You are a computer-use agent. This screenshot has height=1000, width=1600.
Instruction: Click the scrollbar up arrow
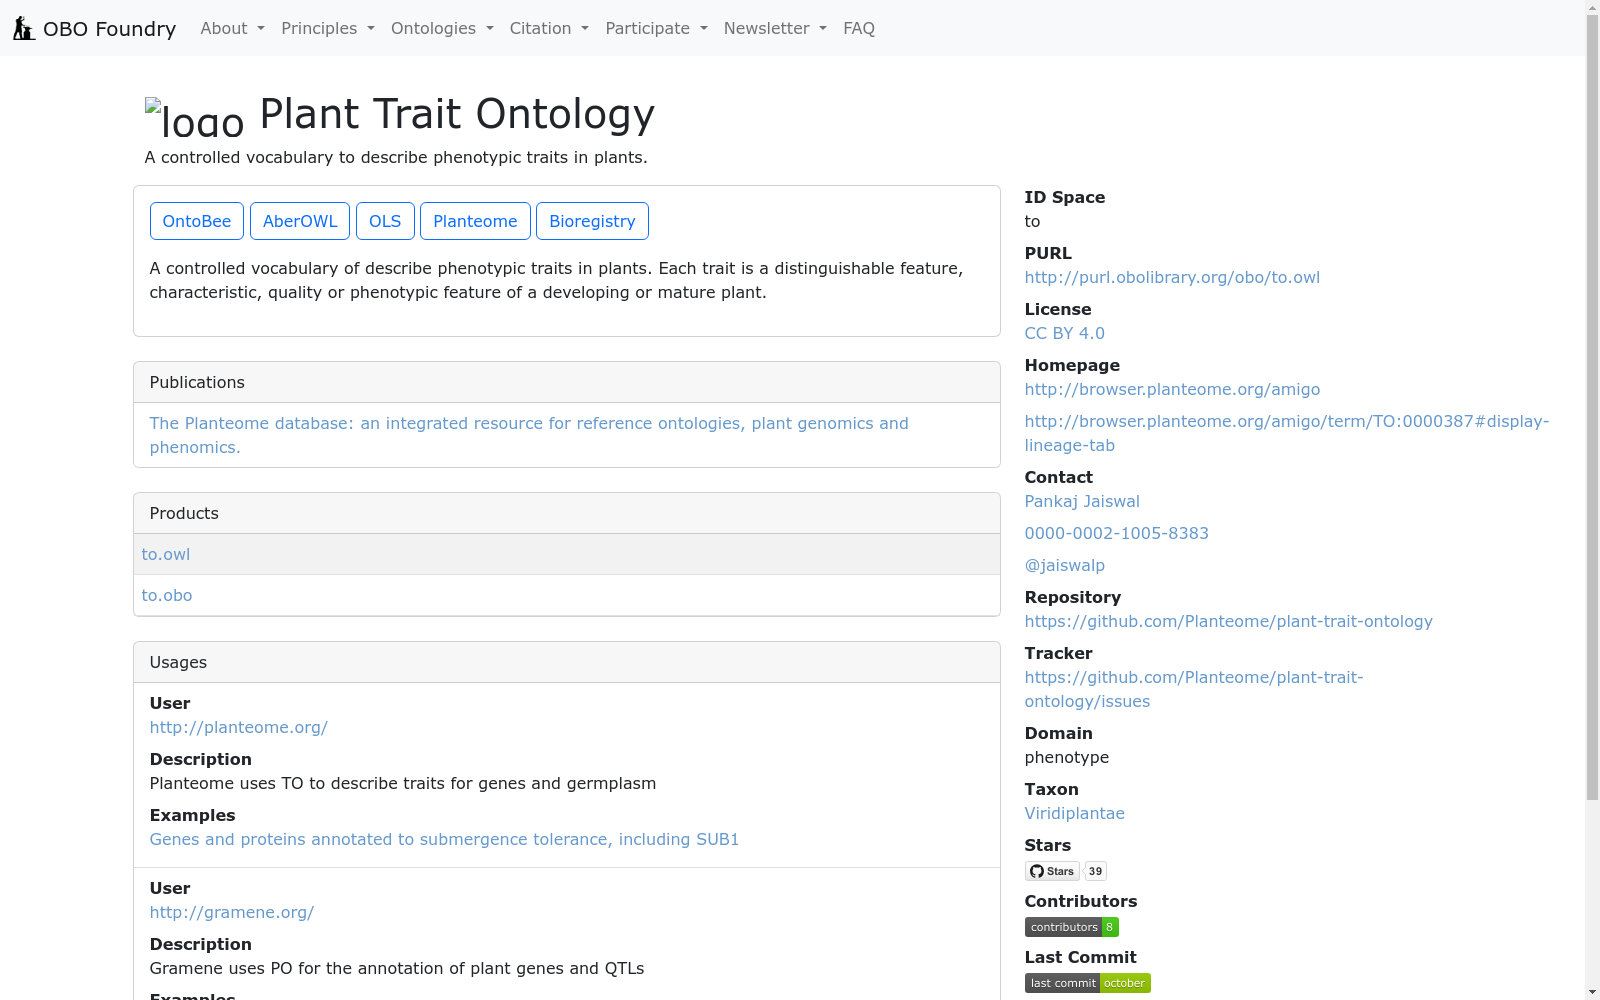coord(1592,8)
